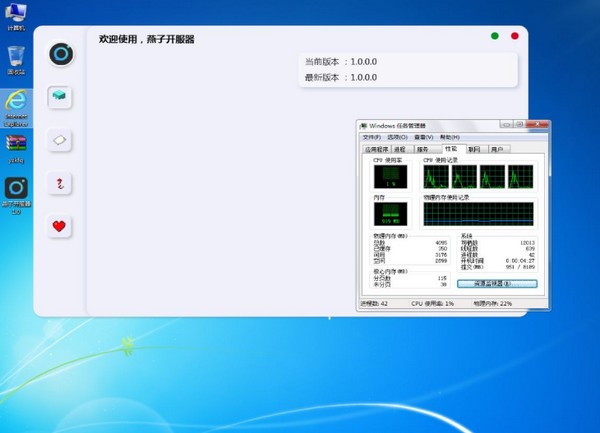Screen dimensions: 600x433
Task: Open the Recycle Bin desktop icon
Action: pos(16,58)
